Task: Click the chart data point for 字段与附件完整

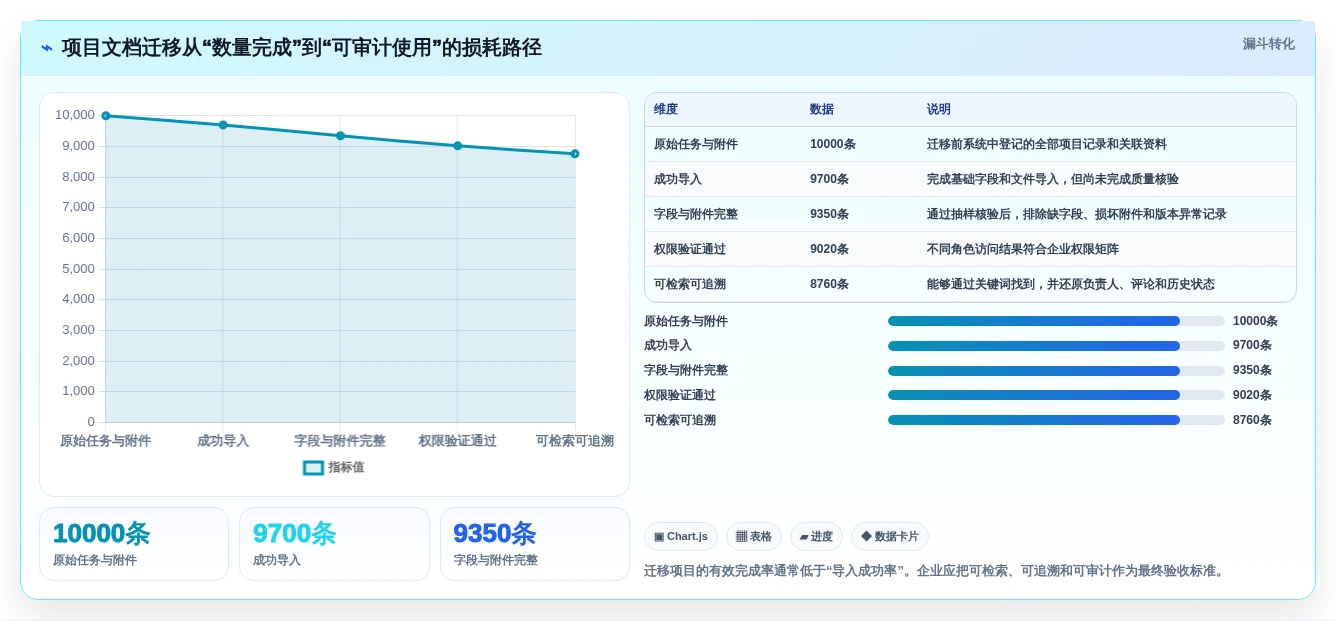Action: pos(340,136)
